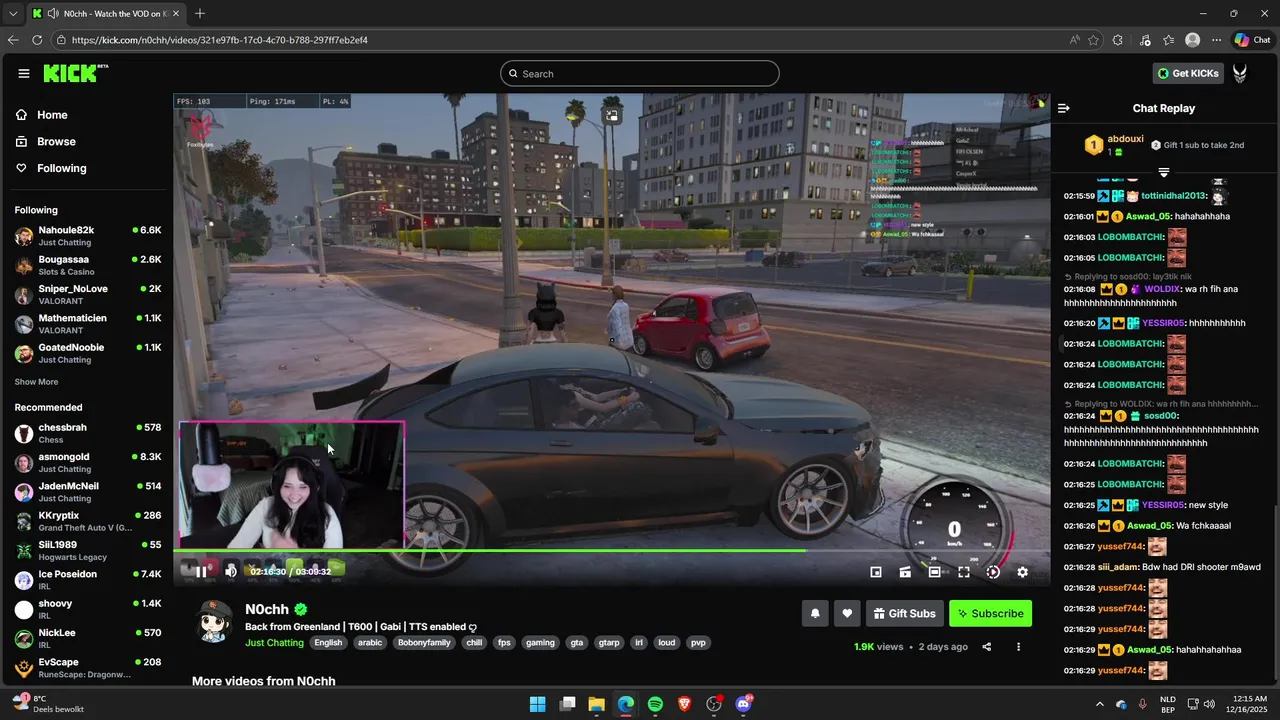Image resolution: width=1280 pixels, height=720 pixels.
Task: Seek on the green video progress bar
Action: coord(612,550)
